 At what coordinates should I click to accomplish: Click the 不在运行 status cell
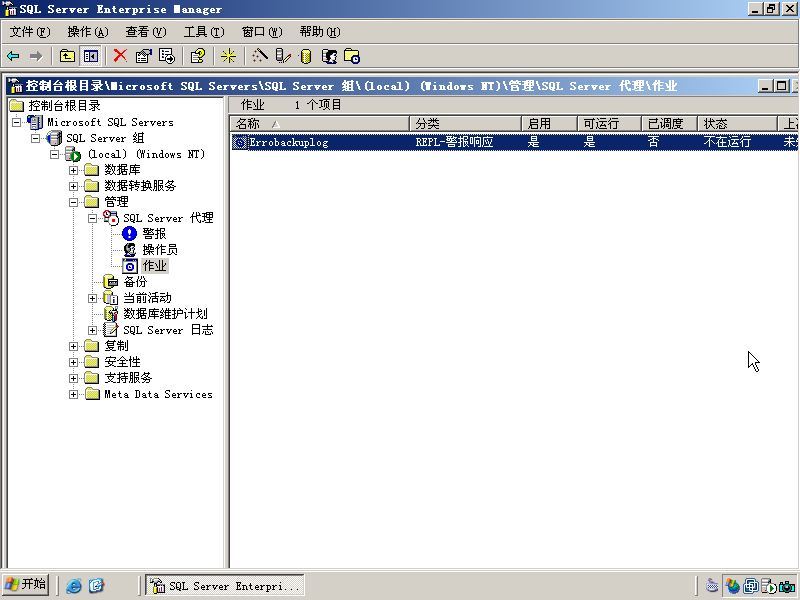click(727, 142)
